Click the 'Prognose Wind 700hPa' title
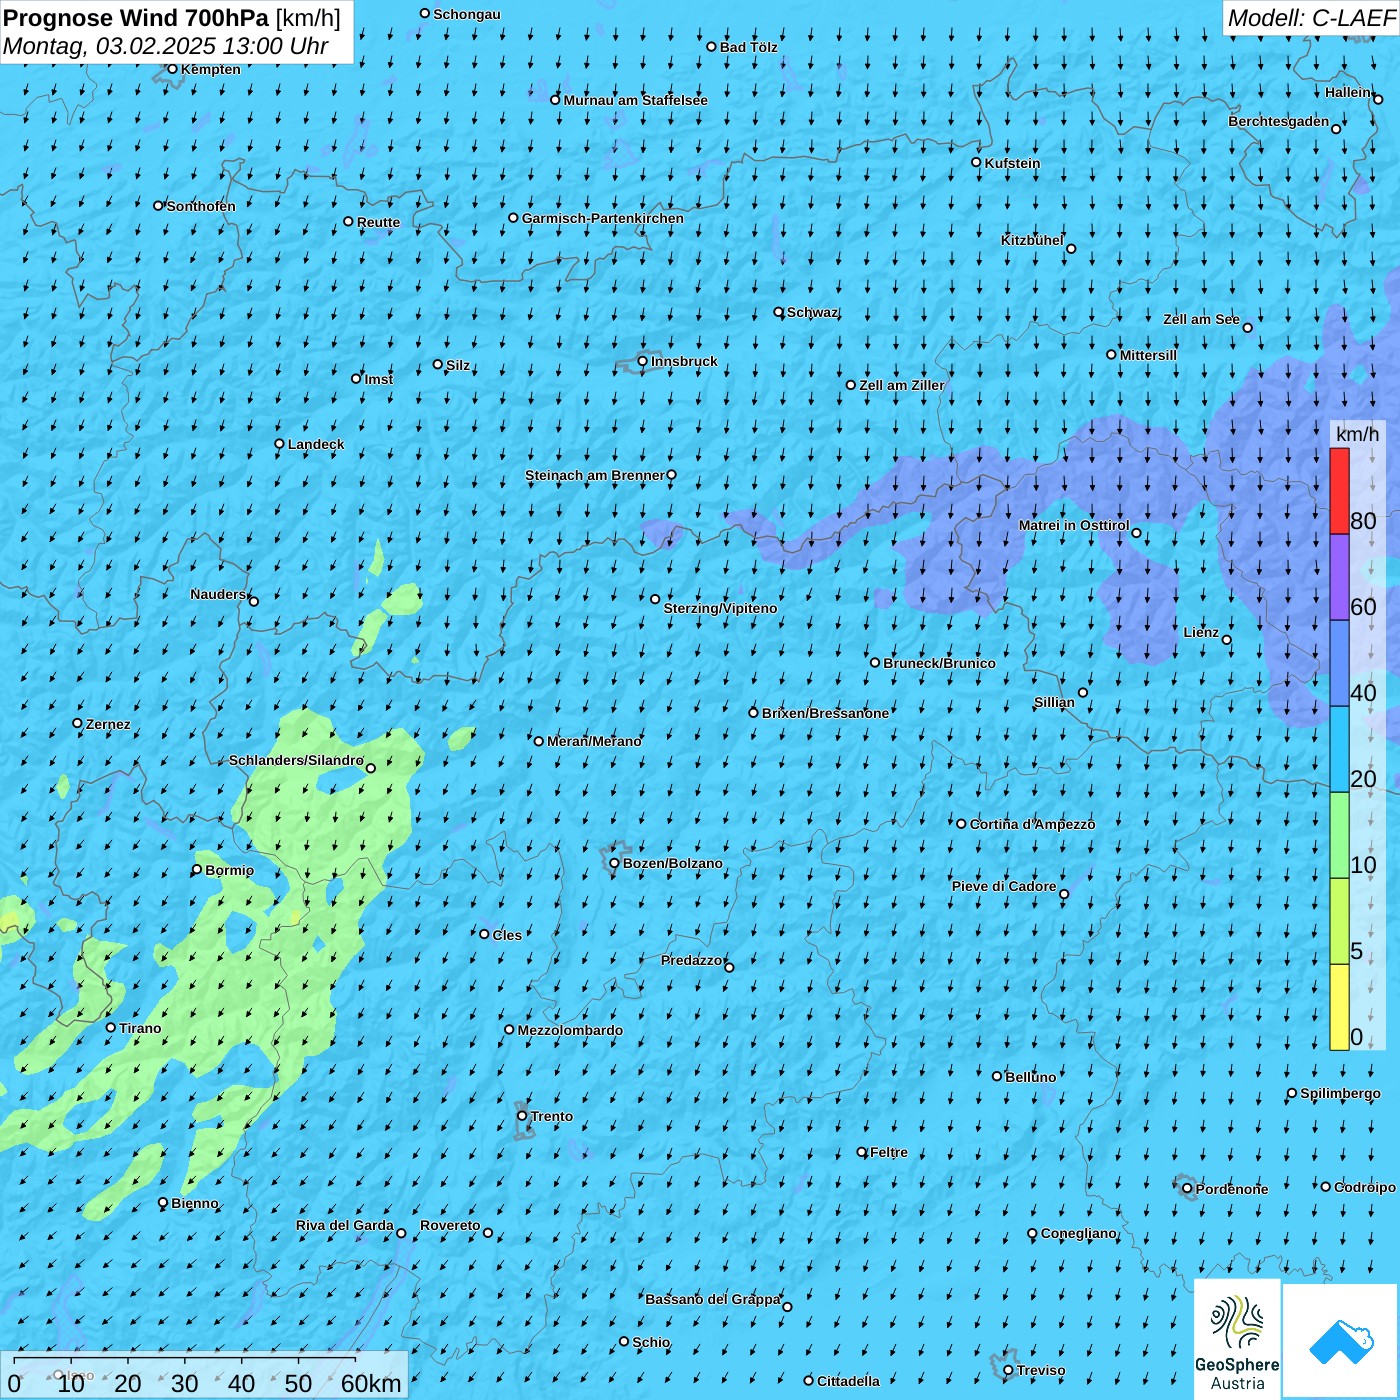Screen dimensions: 1400x1400 click(x=136, y=18)
